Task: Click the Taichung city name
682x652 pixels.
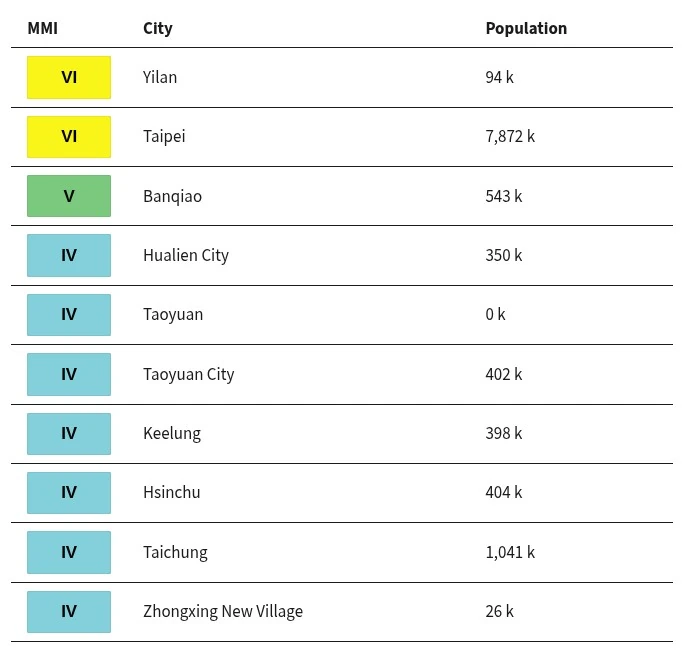Action: [x=175, y=552]
